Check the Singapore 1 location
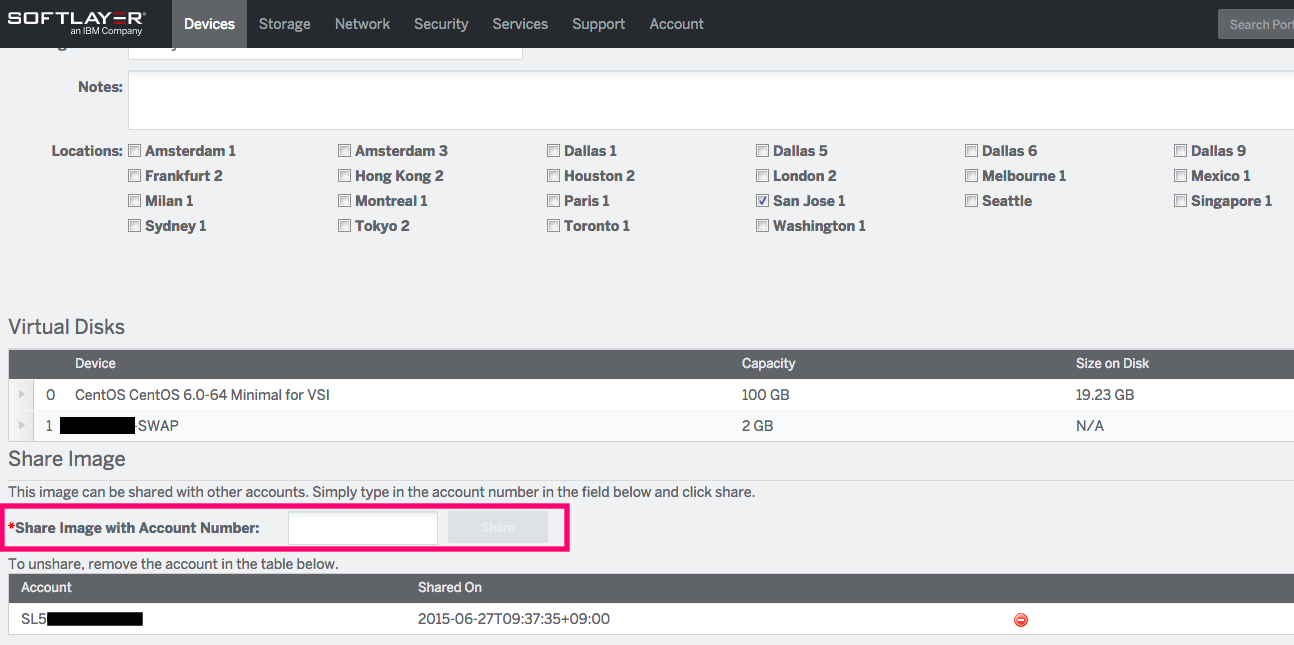Image resolution: width=1294 pixels, height=645 pixels. coord(1180,200)
